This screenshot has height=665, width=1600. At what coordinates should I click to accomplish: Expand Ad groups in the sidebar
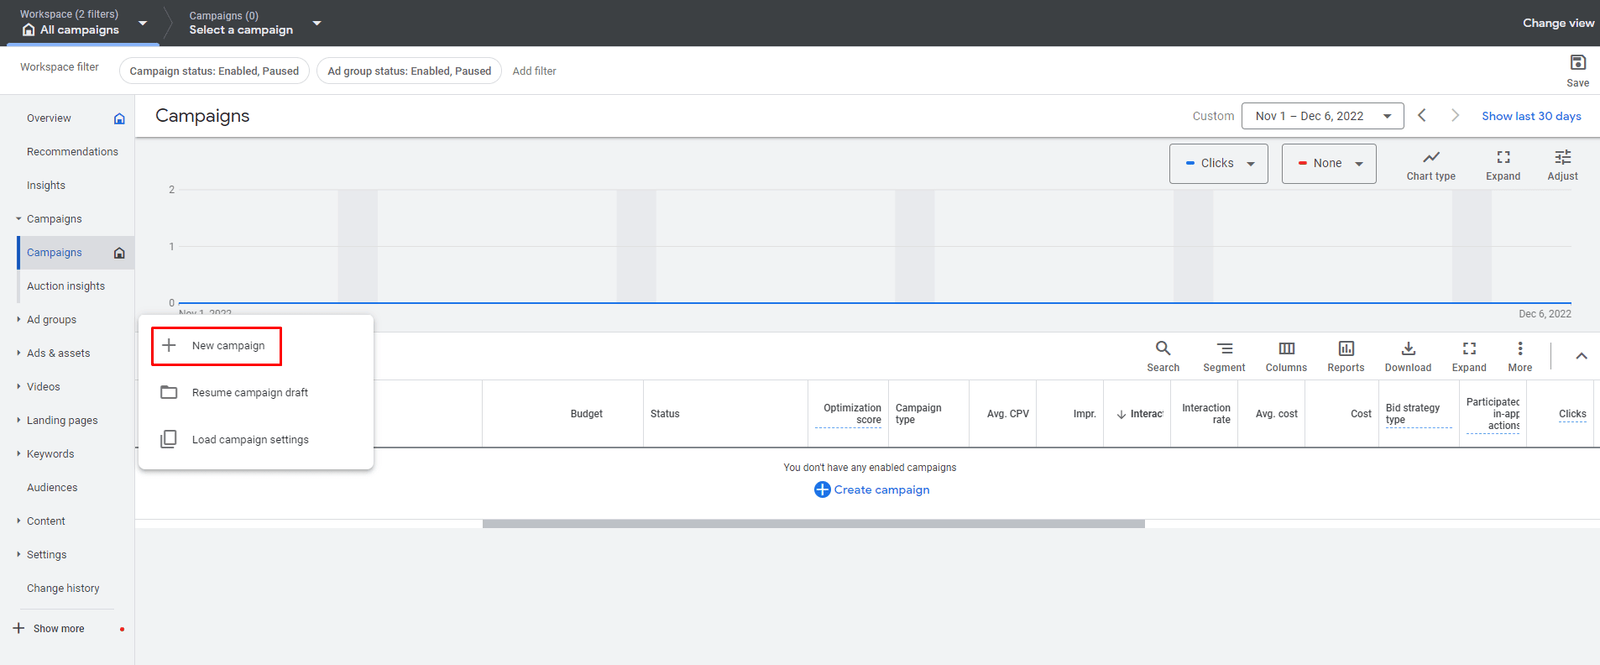[x=18, y=320]
